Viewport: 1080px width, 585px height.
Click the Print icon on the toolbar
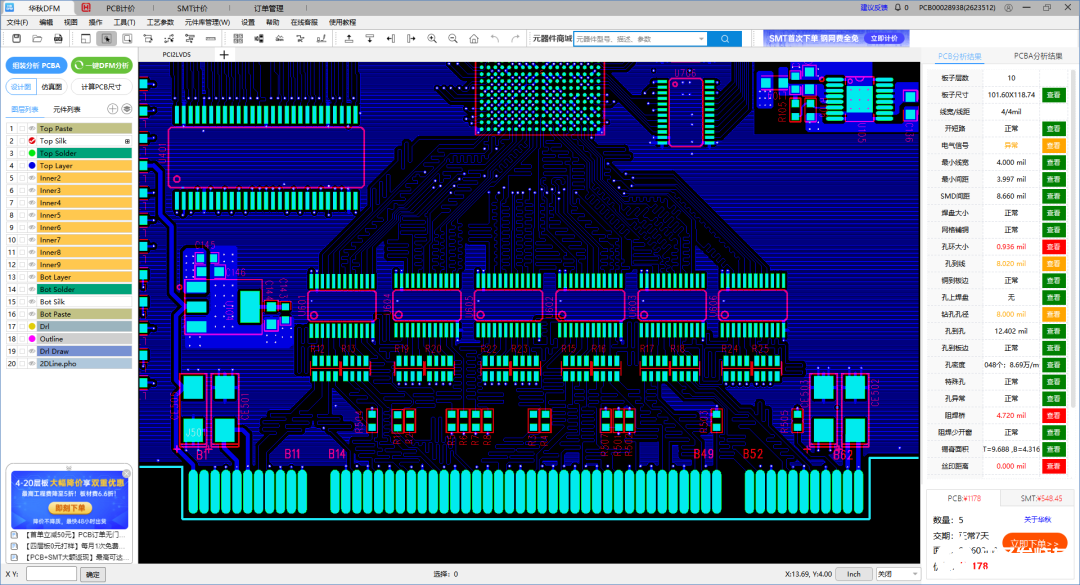(55, 40)
